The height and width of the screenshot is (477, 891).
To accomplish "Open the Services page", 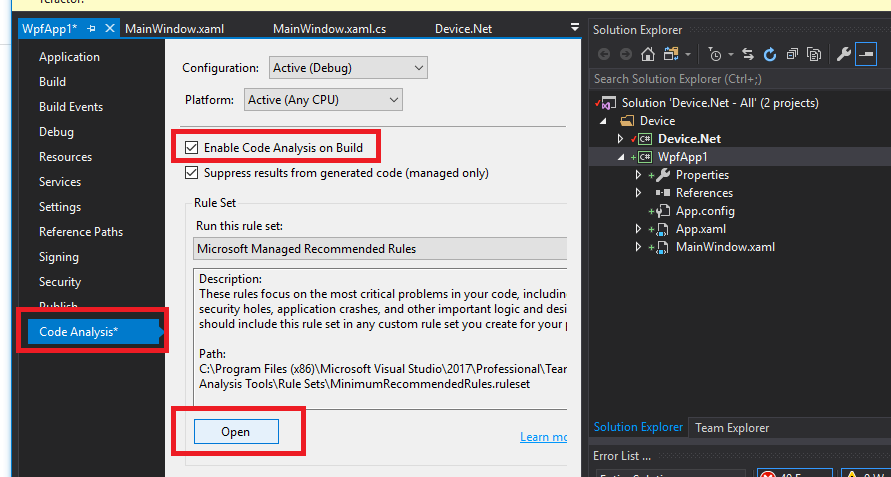I will click(60, 182).
